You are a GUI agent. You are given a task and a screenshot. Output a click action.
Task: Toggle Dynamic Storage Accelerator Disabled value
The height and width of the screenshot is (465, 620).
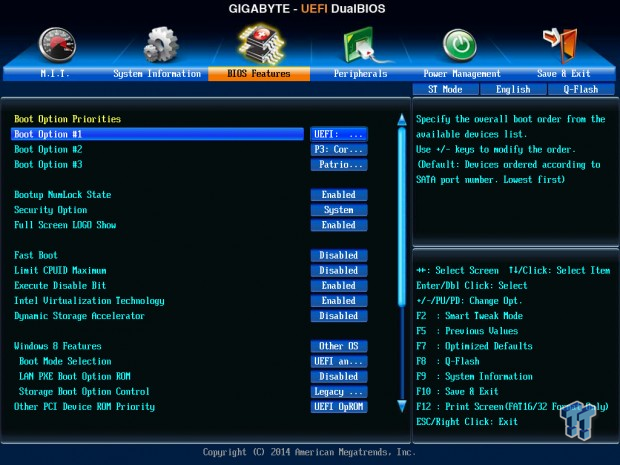(x=339, y=316)
